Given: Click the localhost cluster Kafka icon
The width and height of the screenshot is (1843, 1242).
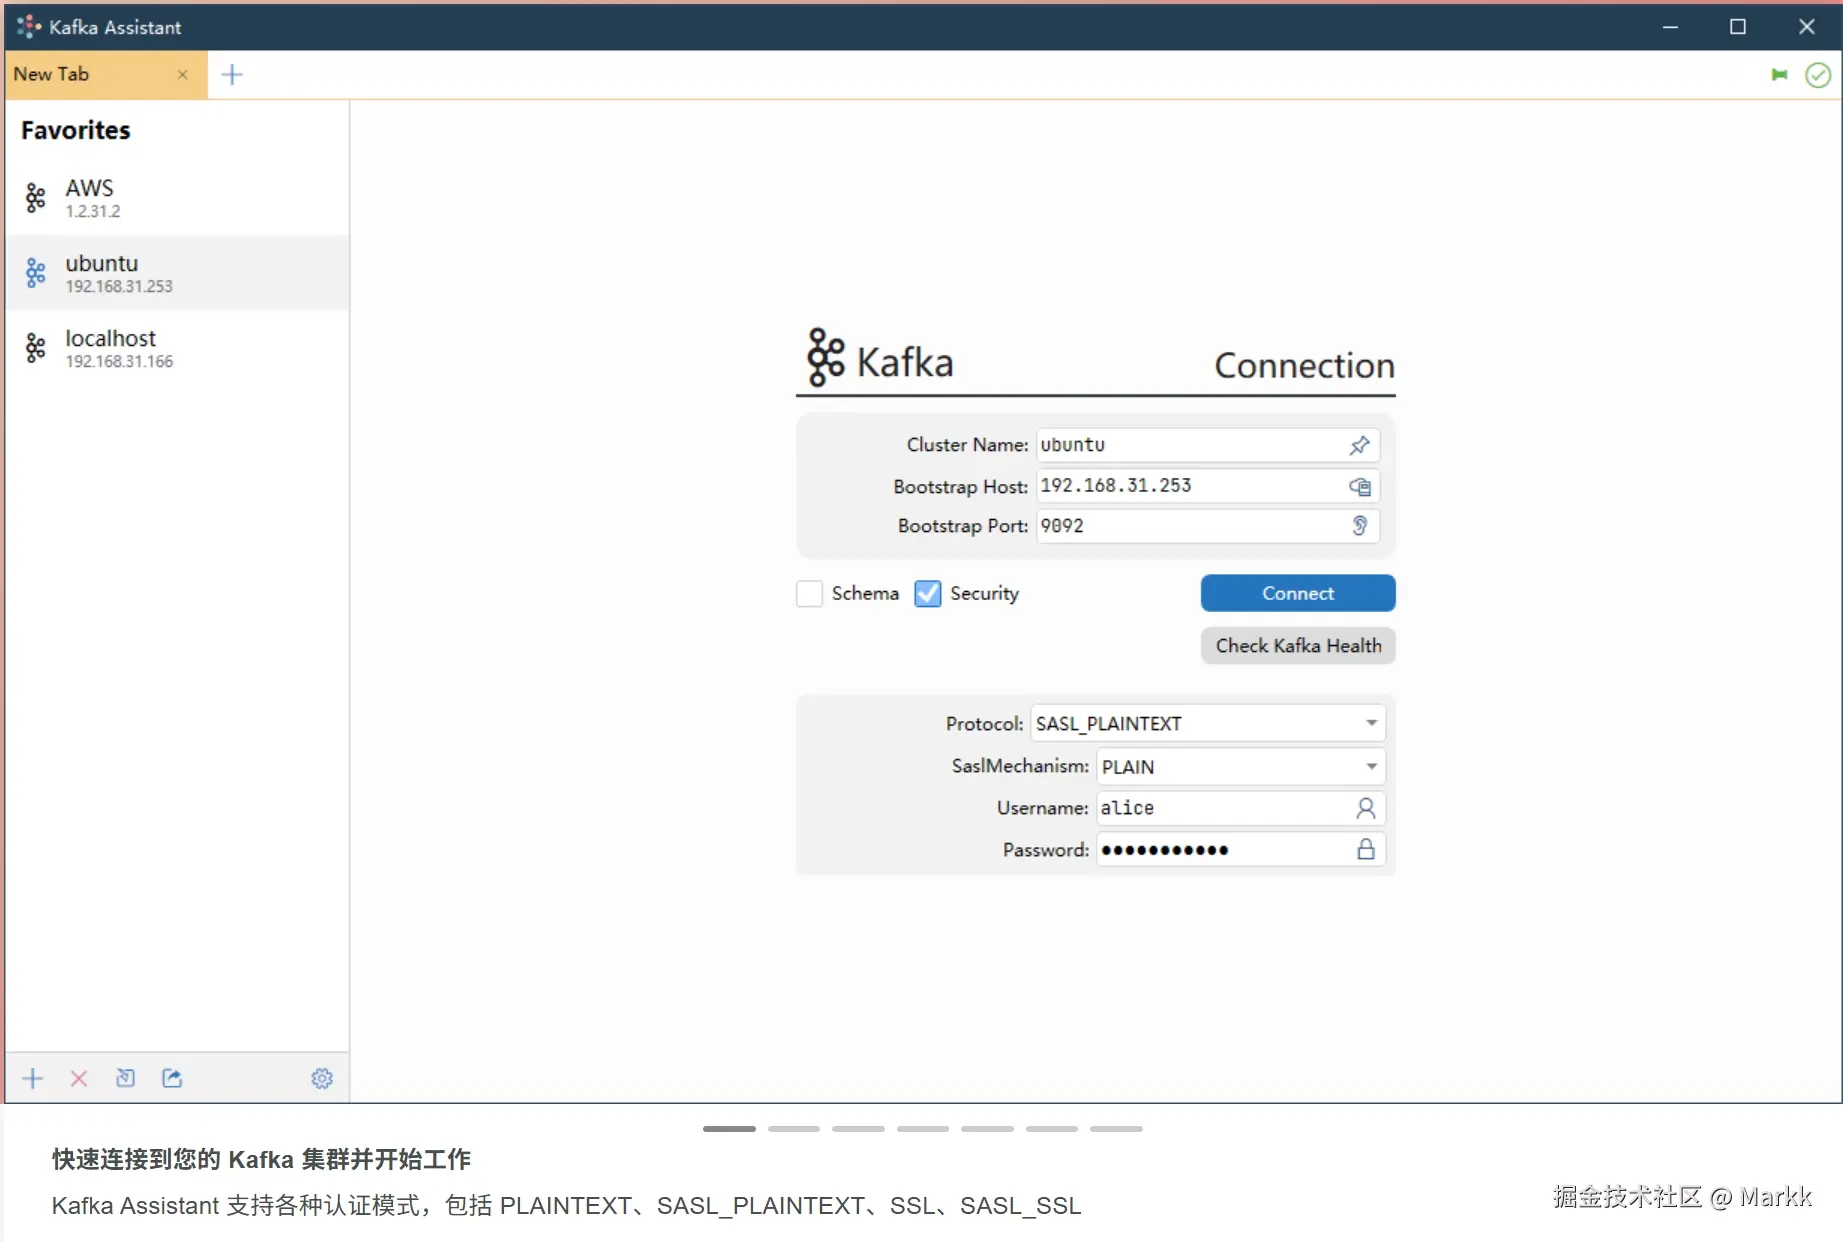Looking at the screenshot, I should coord(36,348).
